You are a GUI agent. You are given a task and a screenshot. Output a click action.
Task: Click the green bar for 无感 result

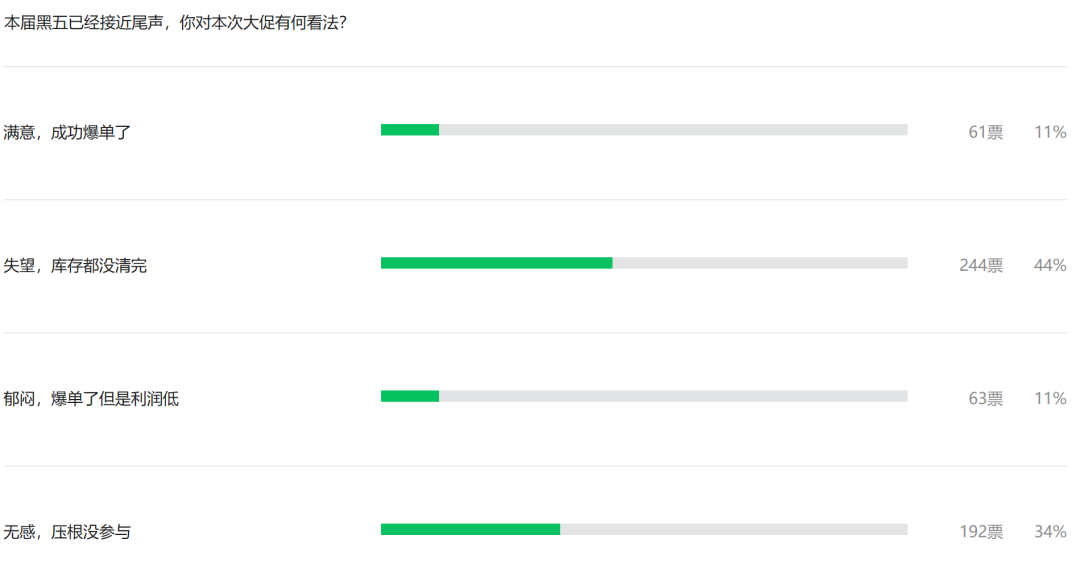click(470, 529)
